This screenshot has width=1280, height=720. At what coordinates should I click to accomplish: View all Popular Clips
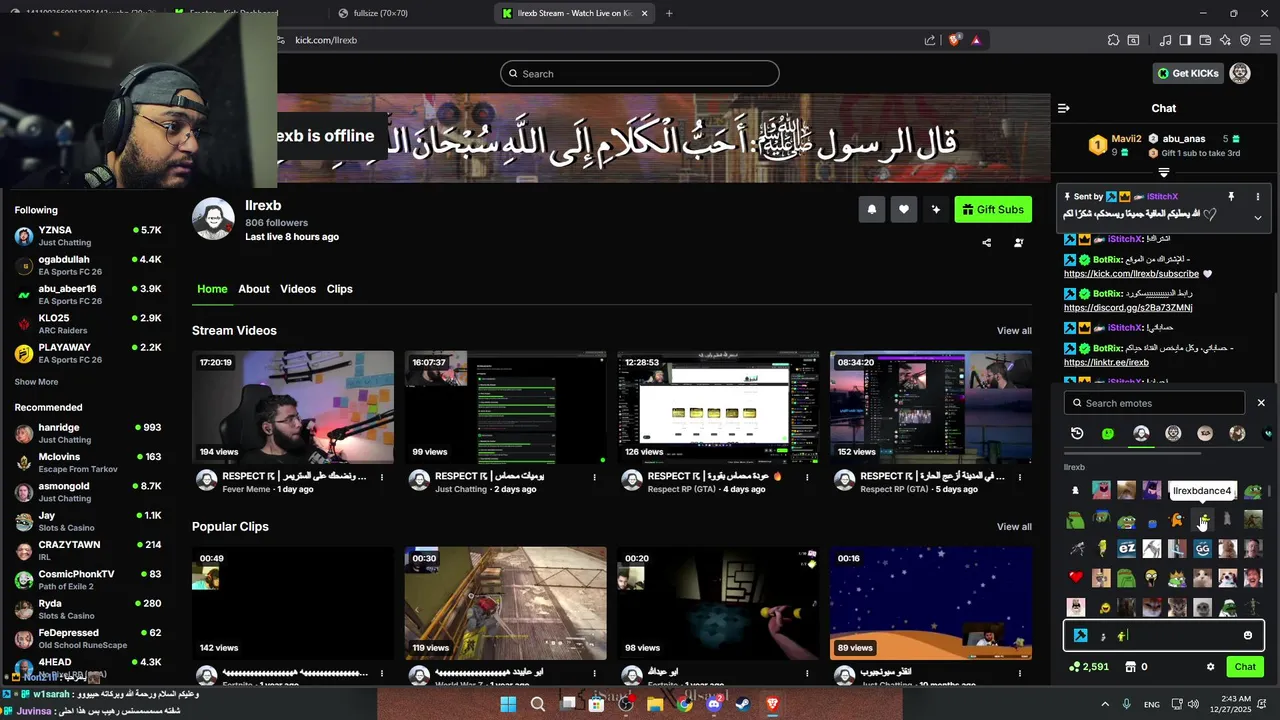(x=1014, y=527)
